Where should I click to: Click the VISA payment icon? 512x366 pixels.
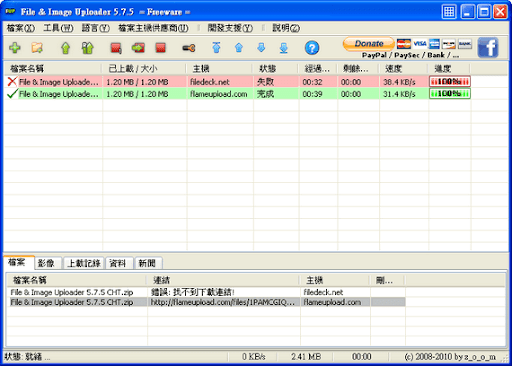[420, 44]
